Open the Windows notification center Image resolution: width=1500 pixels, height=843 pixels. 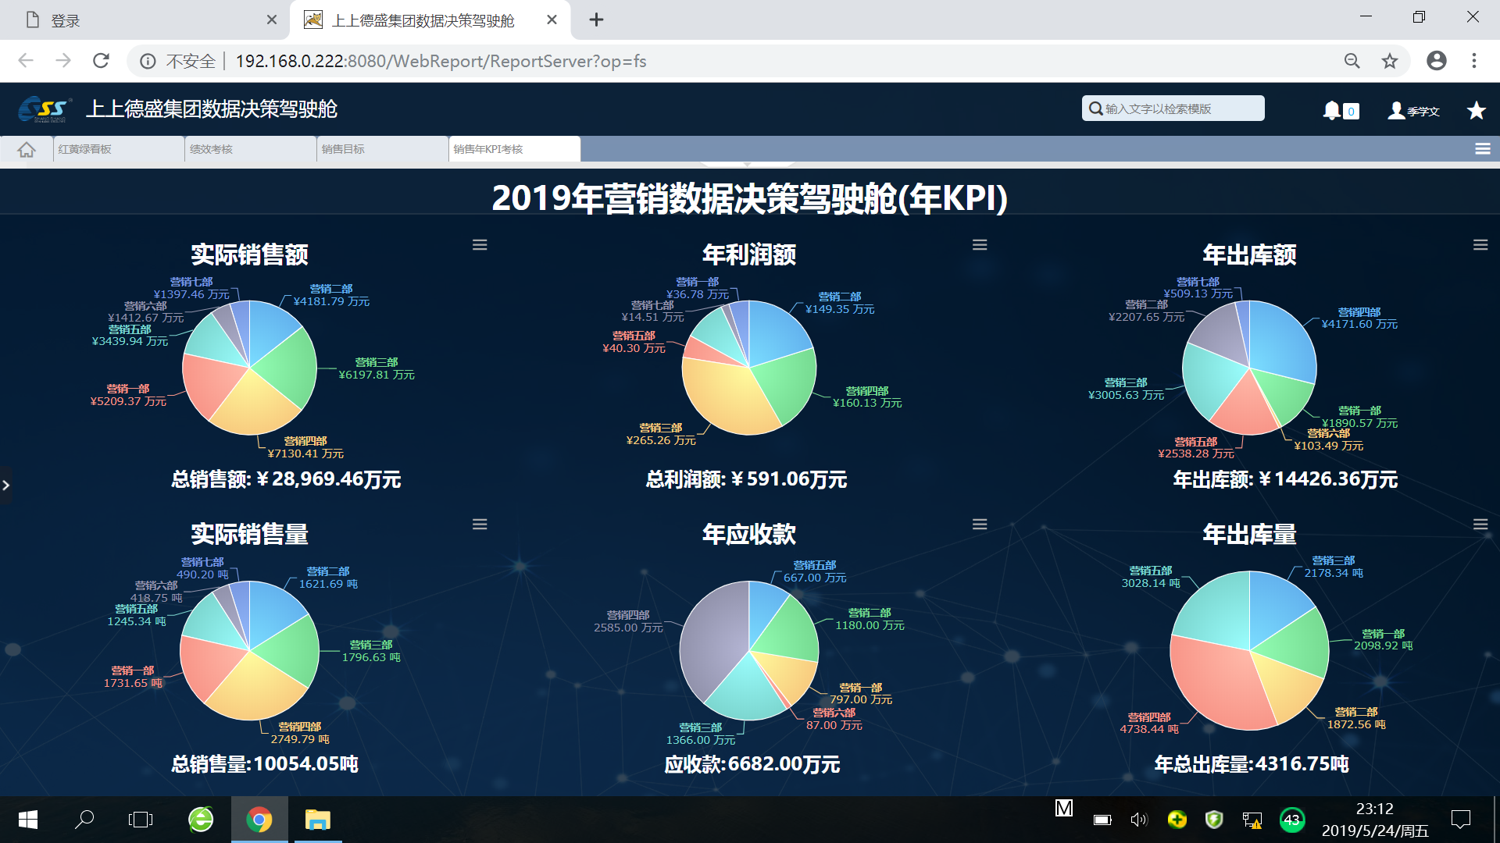1461,820
